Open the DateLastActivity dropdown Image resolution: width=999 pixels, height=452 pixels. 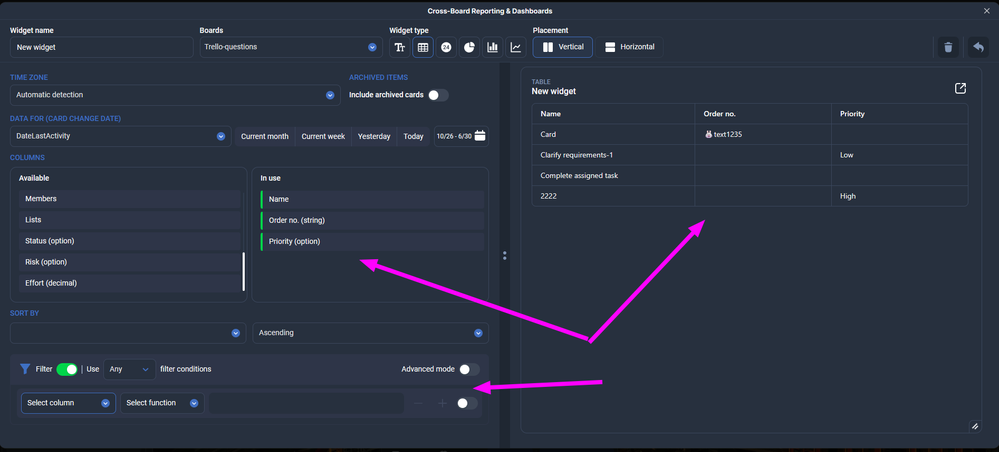120,136
